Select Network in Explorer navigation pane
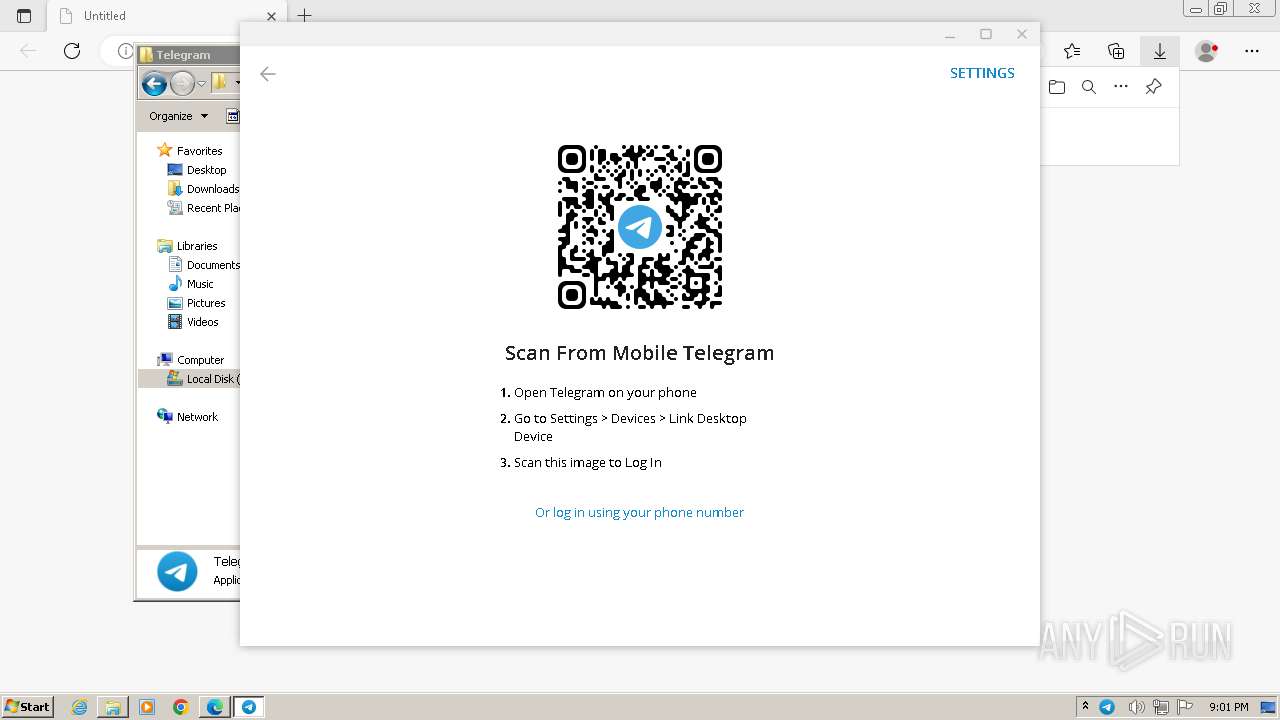1280x720 pixels. coord(197,417)
